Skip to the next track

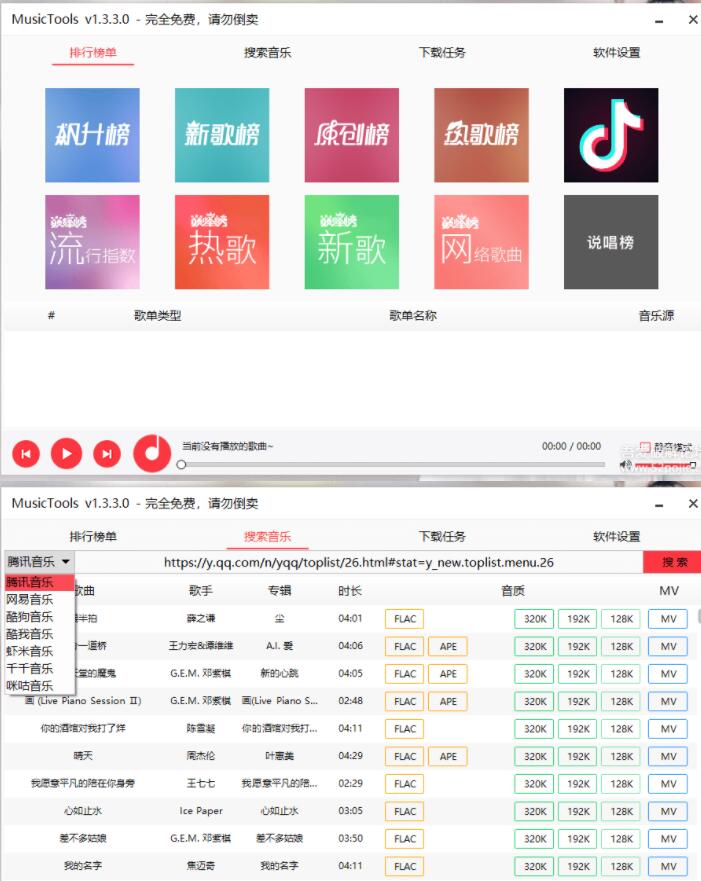107,453
